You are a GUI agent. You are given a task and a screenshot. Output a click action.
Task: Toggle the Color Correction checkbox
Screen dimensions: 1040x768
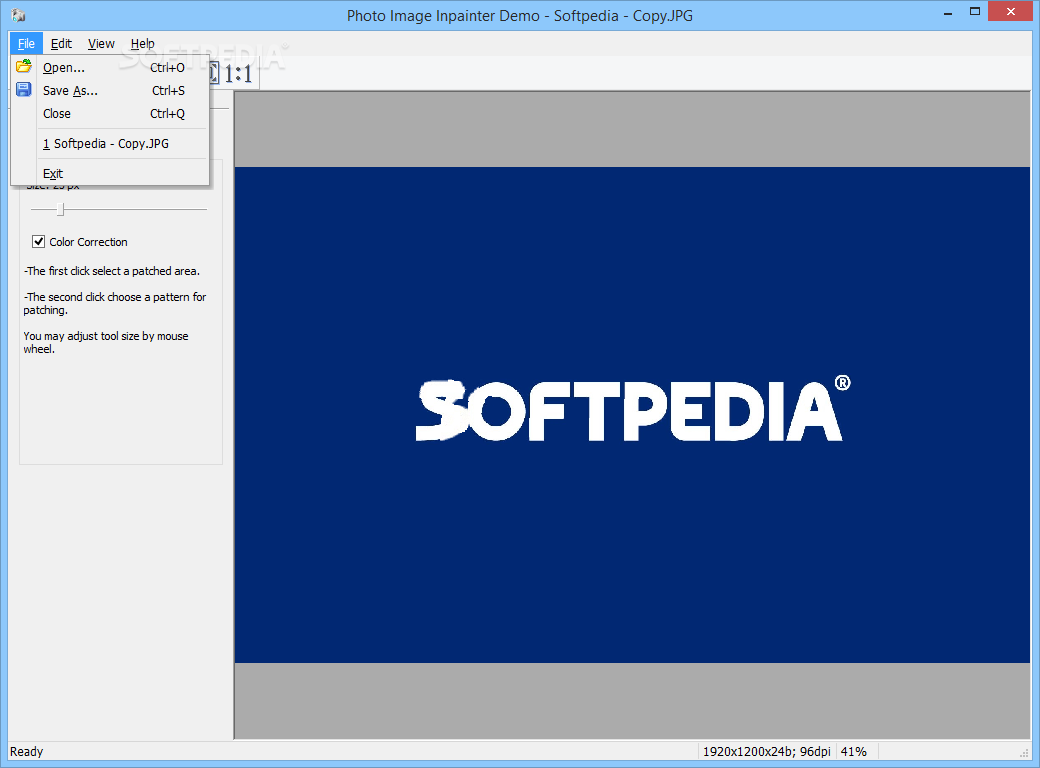click(38, 242)
